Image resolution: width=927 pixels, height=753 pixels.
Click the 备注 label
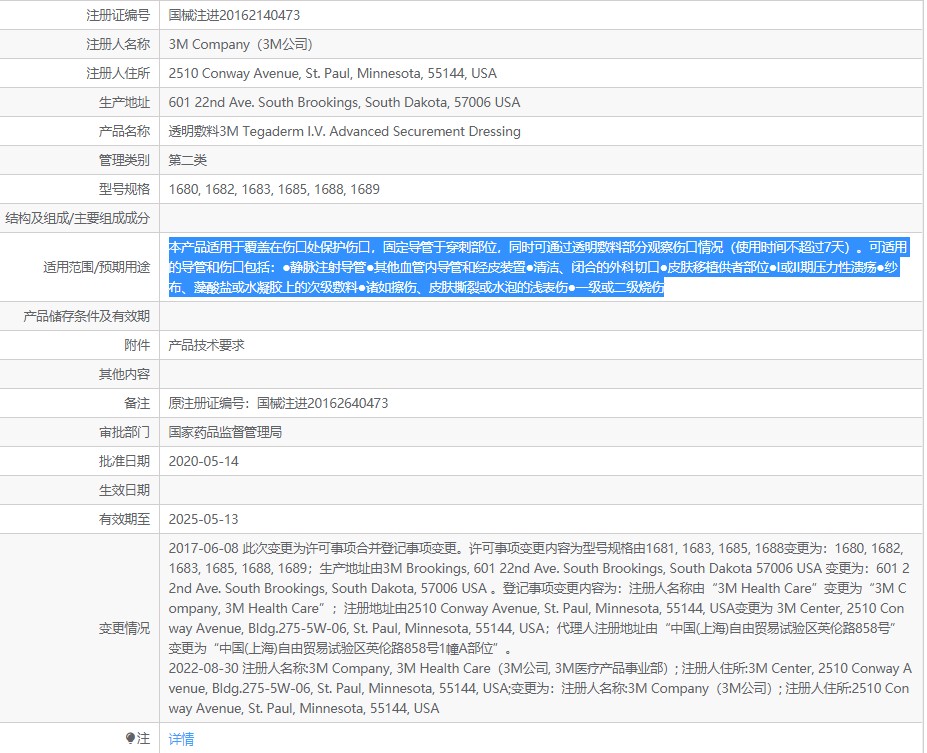pyautogui.click(x=137, y=403)
